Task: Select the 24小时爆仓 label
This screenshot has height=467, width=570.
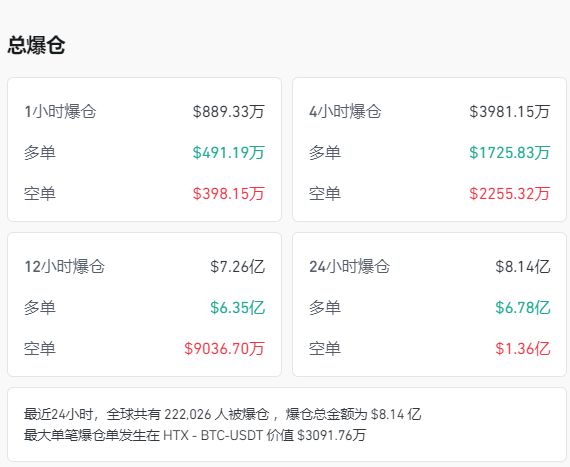Action: [x=350, y=266]
